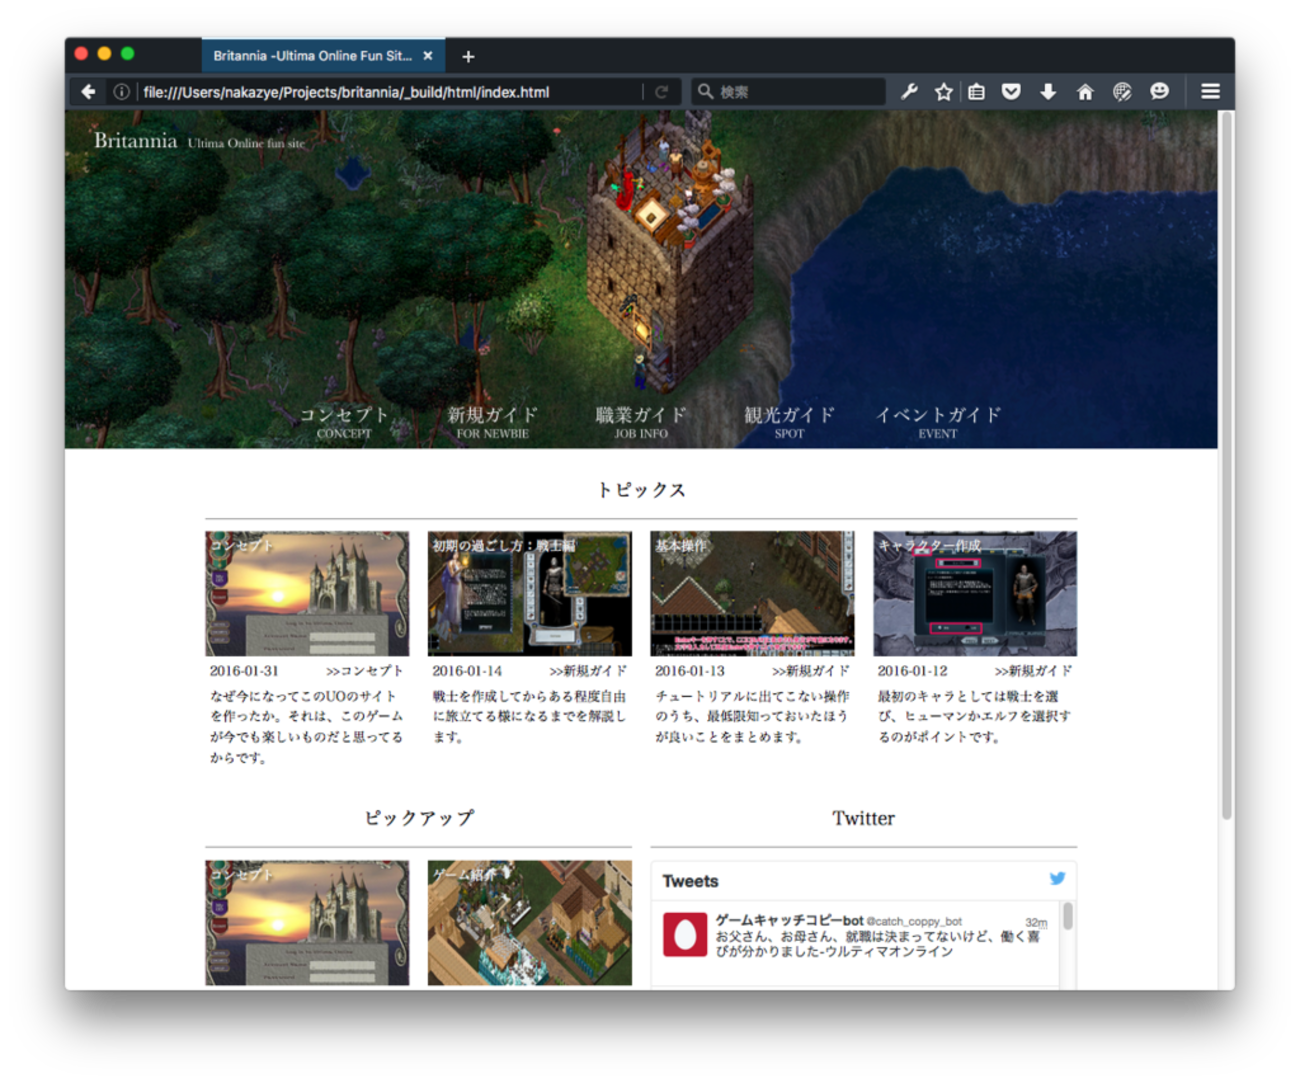Show site information via the info icon
The image size is (1300, 1083).
pos(121,92)
